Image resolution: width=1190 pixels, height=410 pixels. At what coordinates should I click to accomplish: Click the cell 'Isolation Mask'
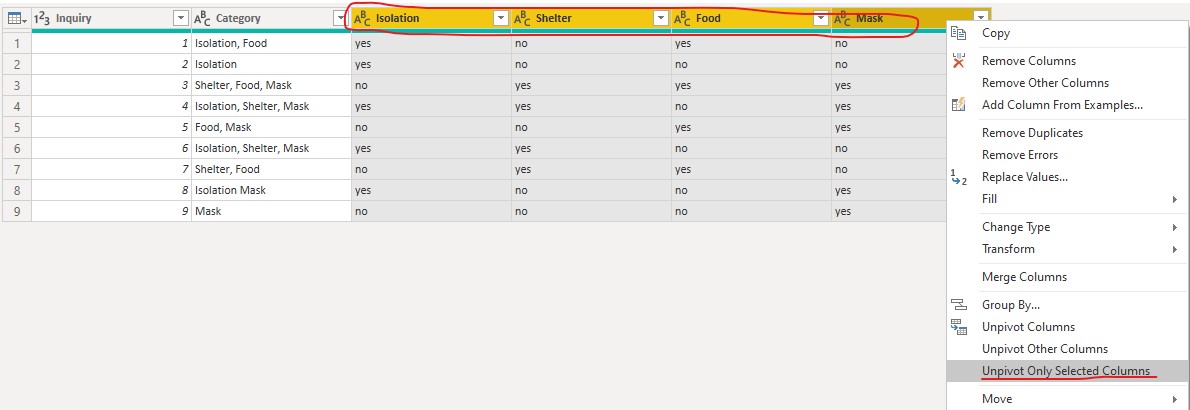[x=271, y=191]
